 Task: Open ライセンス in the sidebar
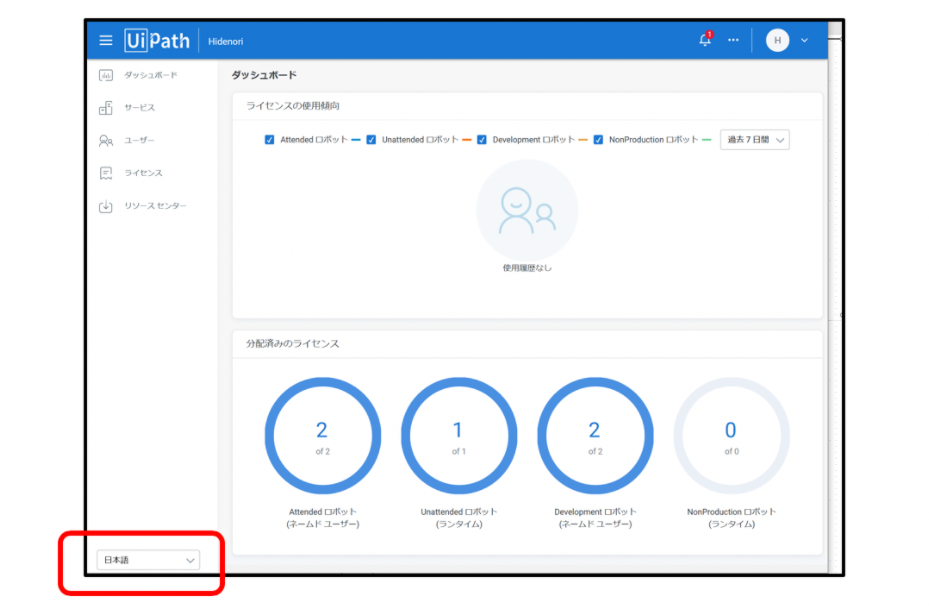coord(143,174)
